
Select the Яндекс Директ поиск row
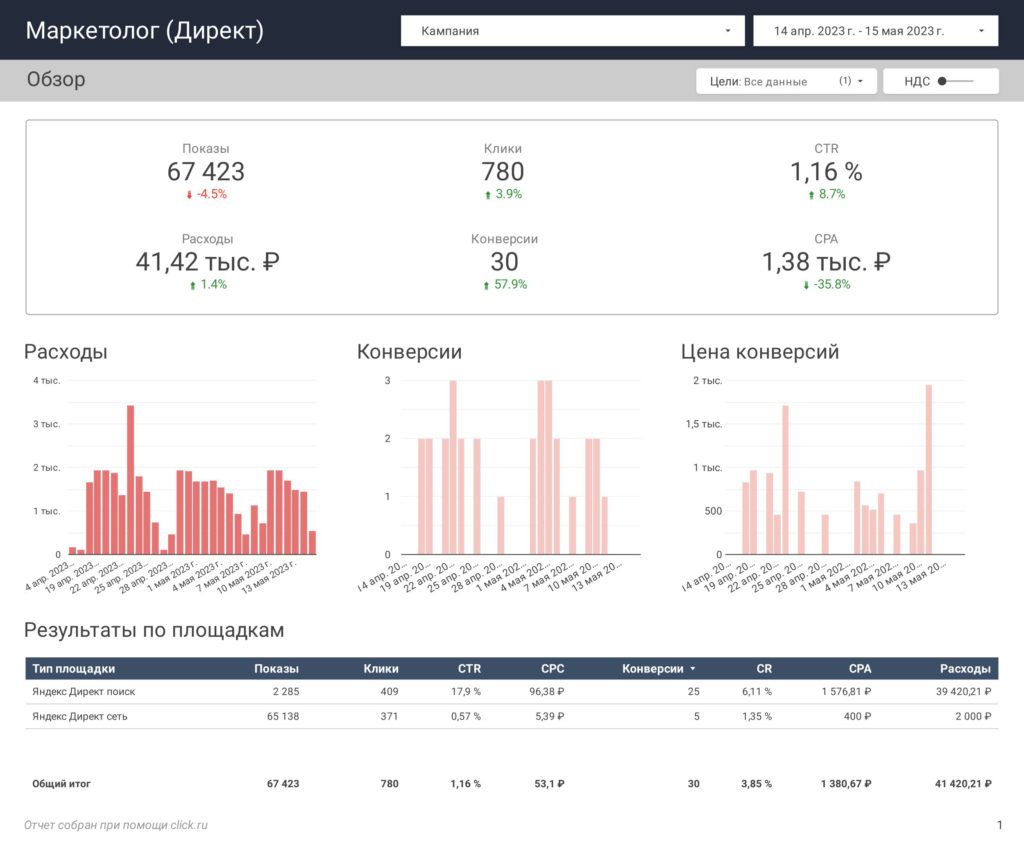(511, 692)
